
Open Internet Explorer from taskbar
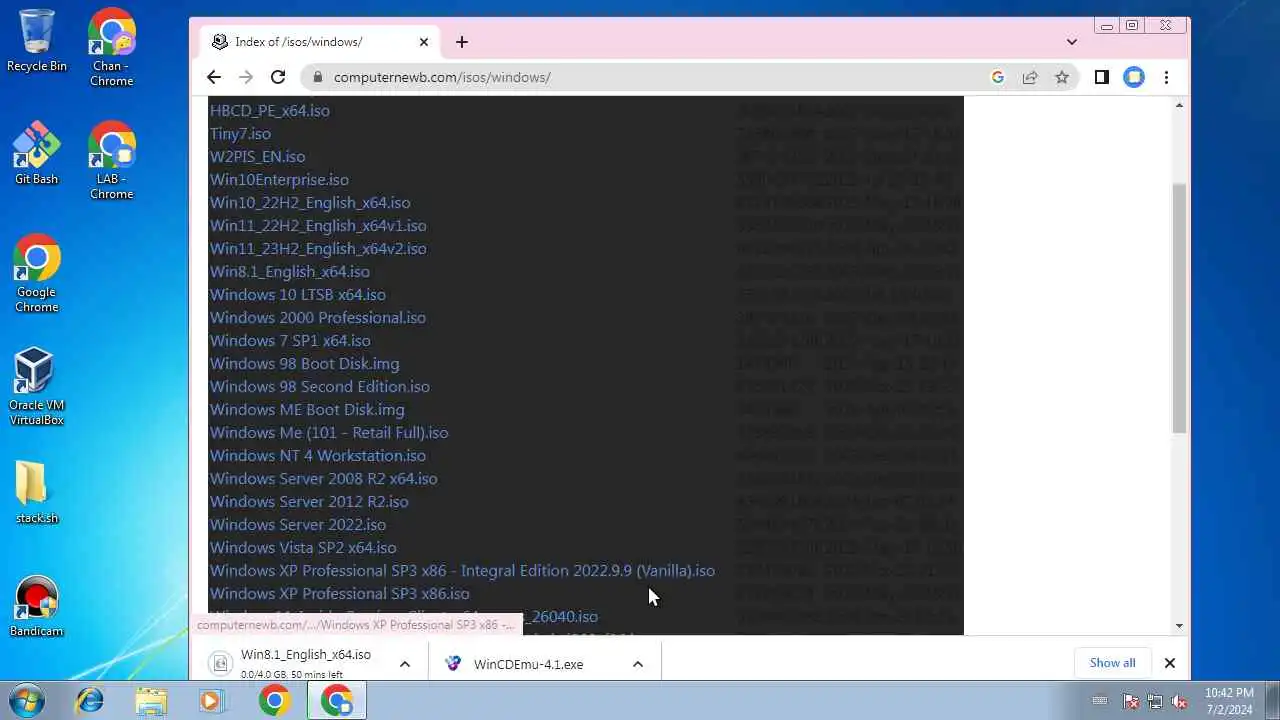click(90, 700)
